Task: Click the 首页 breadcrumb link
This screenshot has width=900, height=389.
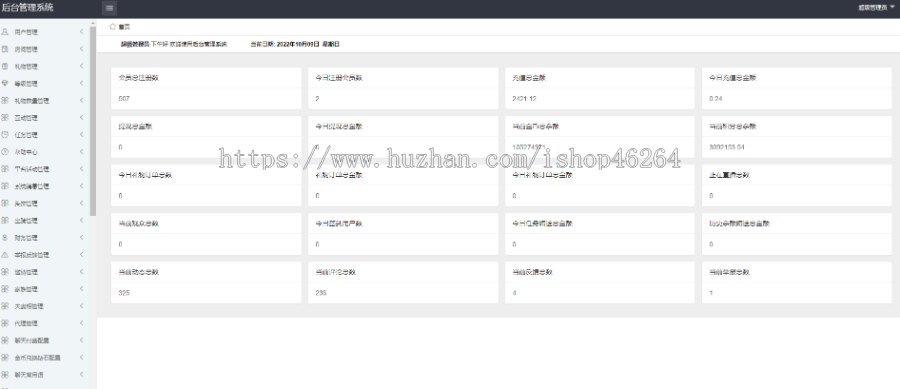Action: 124,27
